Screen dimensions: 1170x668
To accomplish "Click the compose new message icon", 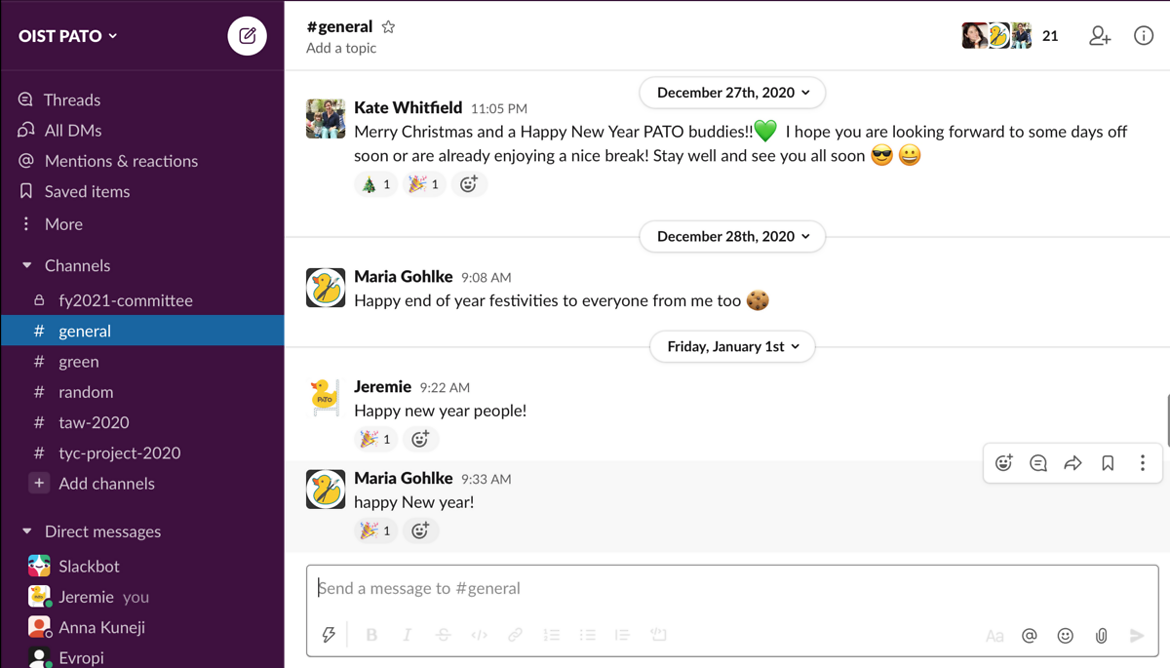I will [247, 37].
